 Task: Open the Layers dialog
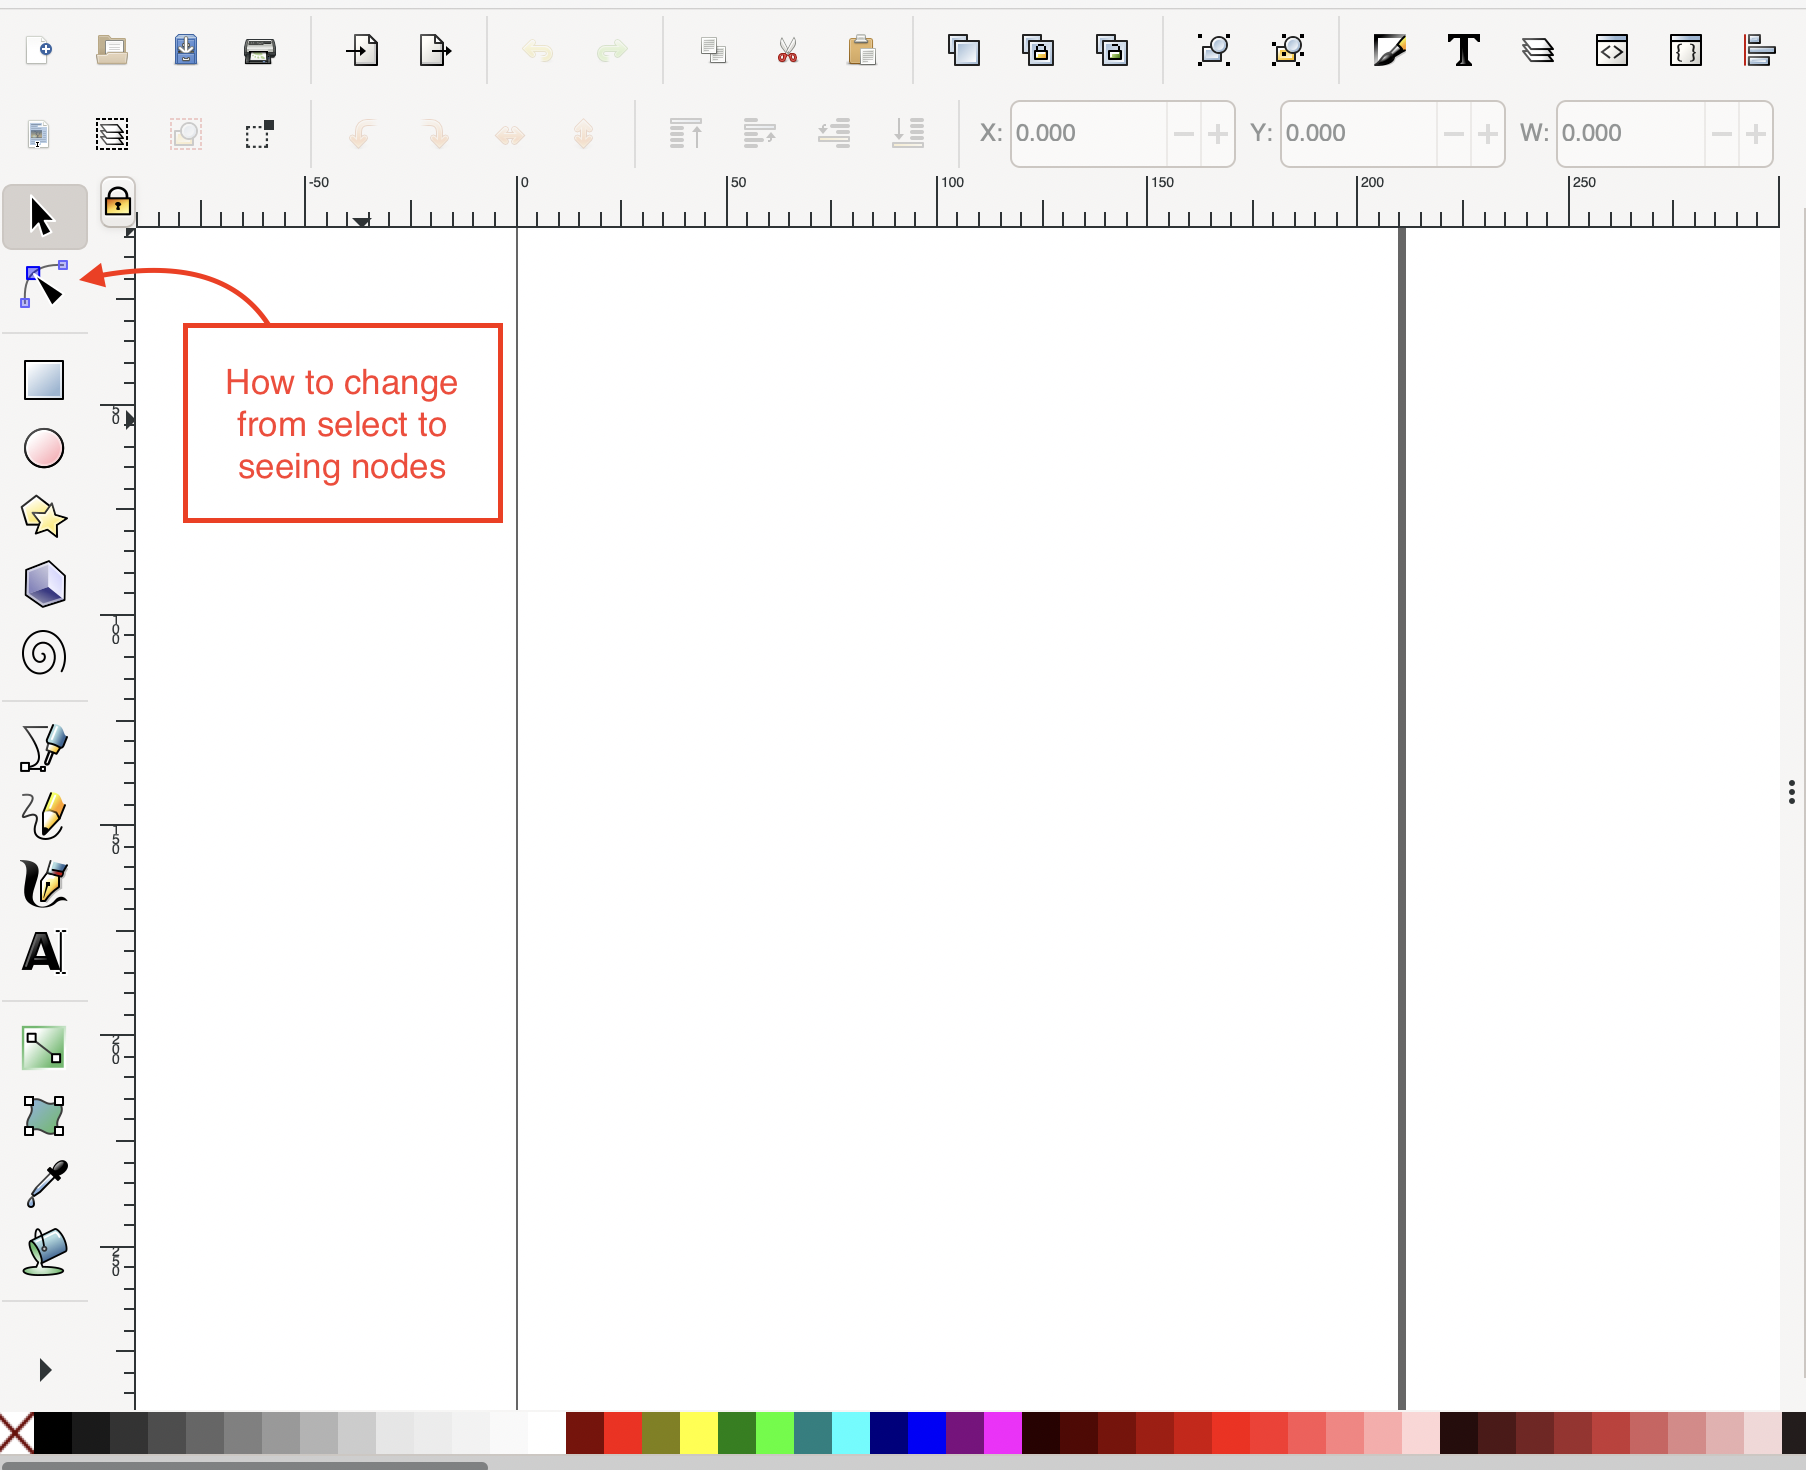pyautogui.click(x=1537, y=50)
